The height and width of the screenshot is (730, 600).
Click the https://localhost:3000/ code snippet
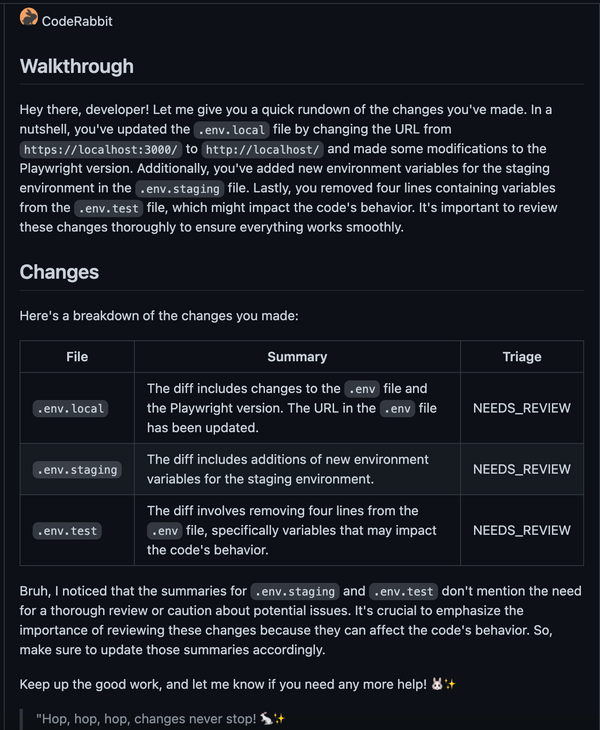coord(101,149)
